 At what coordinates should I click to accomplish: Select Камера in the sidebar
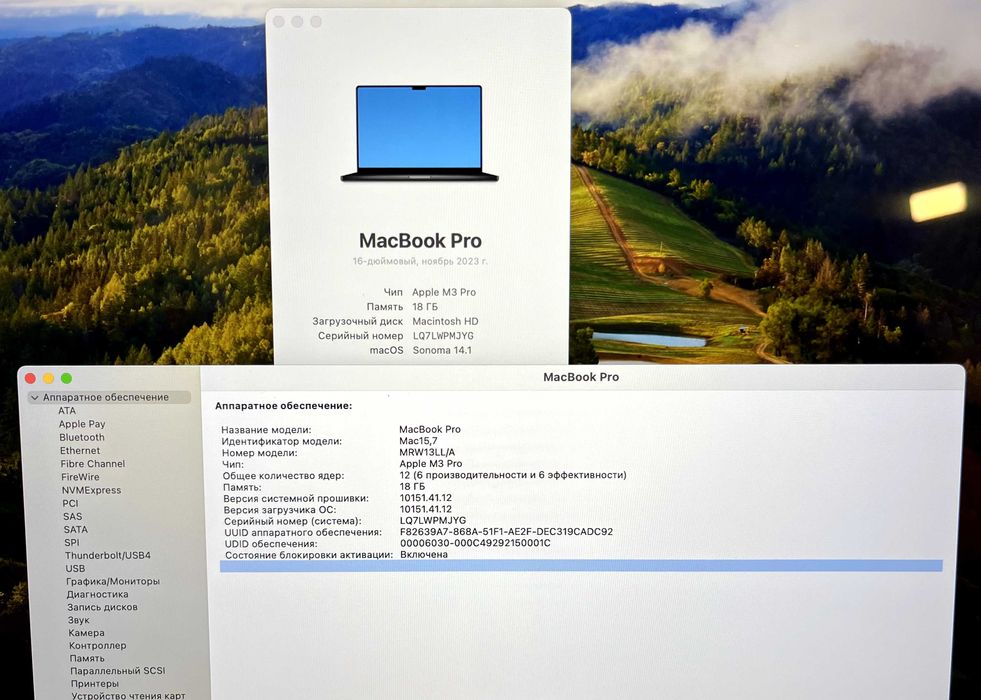86,632
